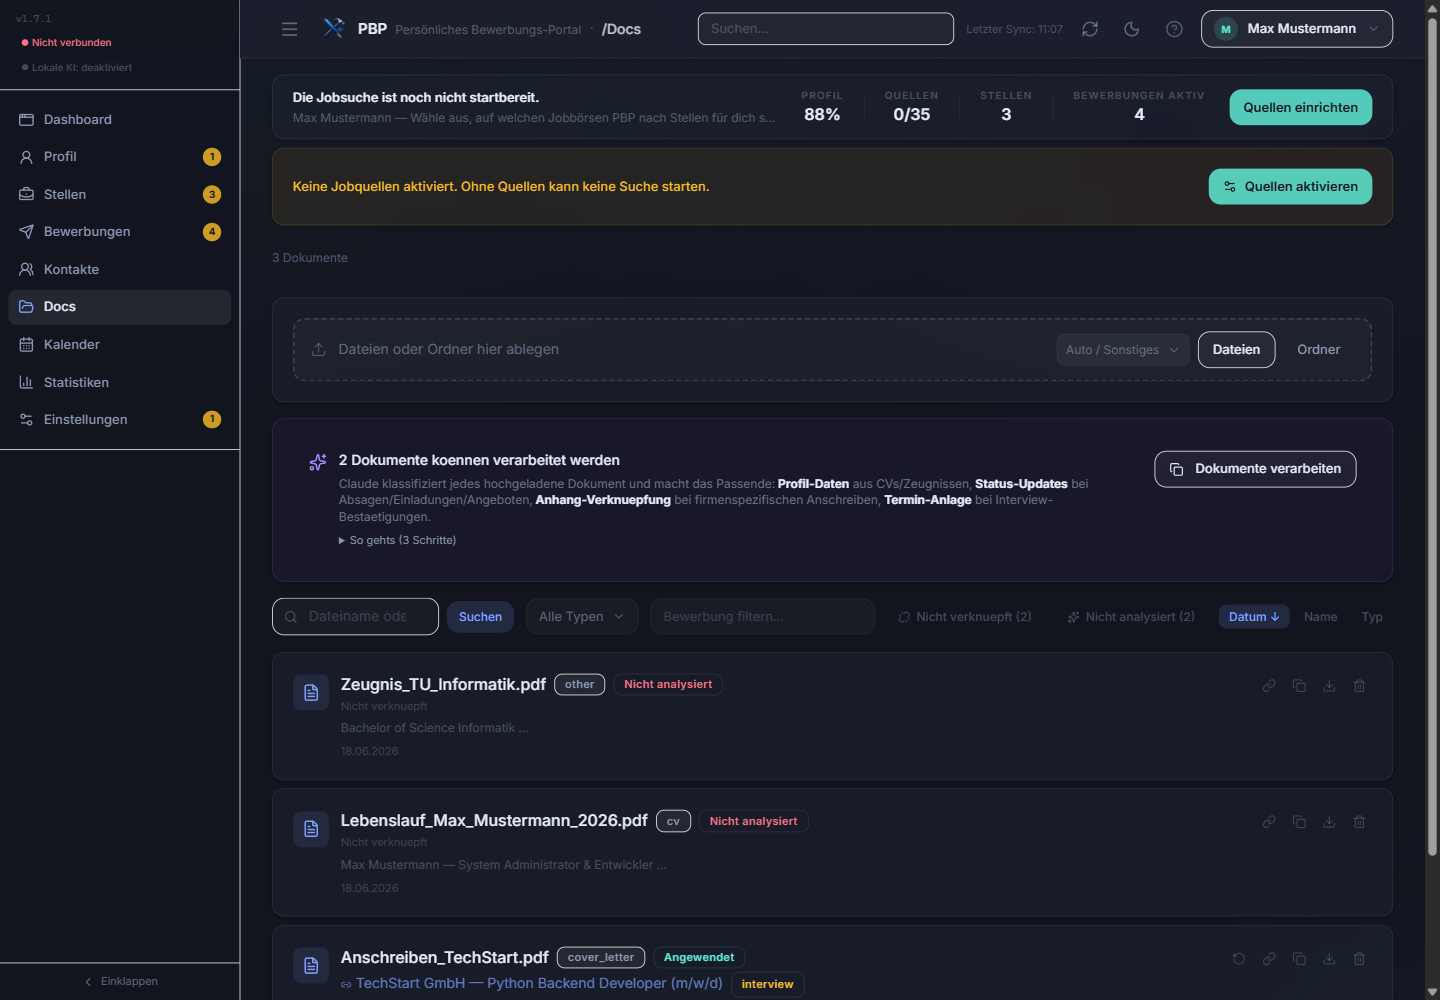Screen dimensions: 1440x1000
Task: Go to Statistiken page
Action: point(120,382)
